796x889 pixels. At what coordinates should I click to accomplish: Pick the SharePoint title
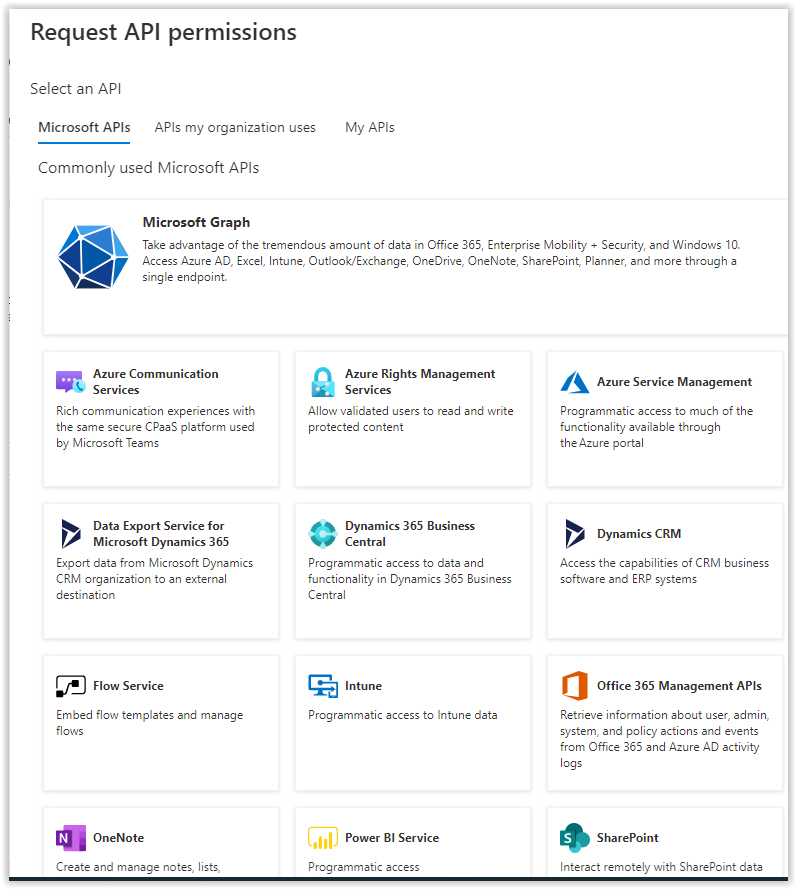click(x=628, y=838)
